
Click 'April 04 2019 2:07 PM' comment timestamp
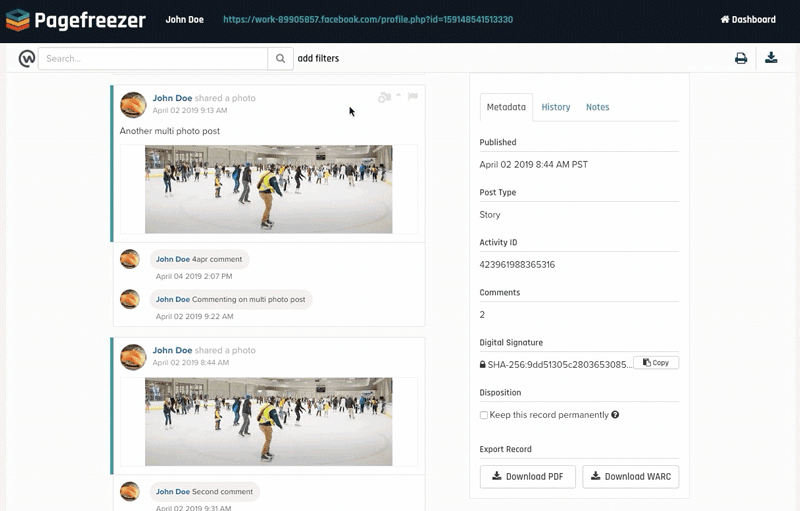tap(194, 276)
